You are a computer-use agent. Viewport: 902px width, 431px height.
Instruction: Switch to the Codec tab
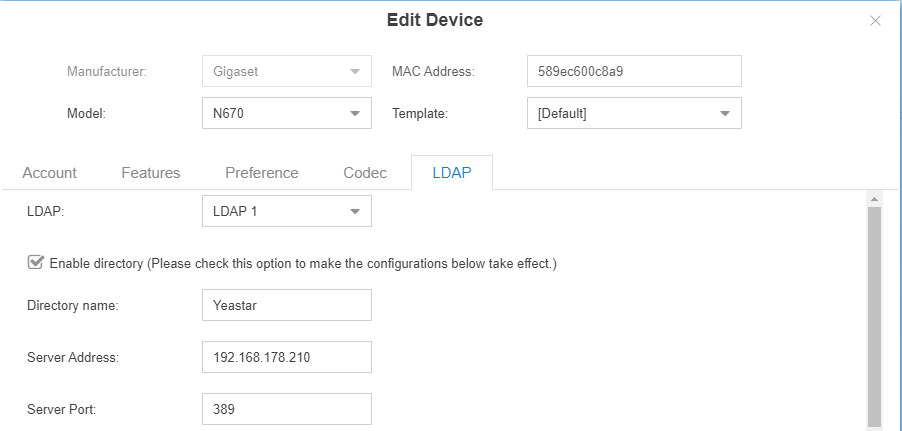point(365,173)
